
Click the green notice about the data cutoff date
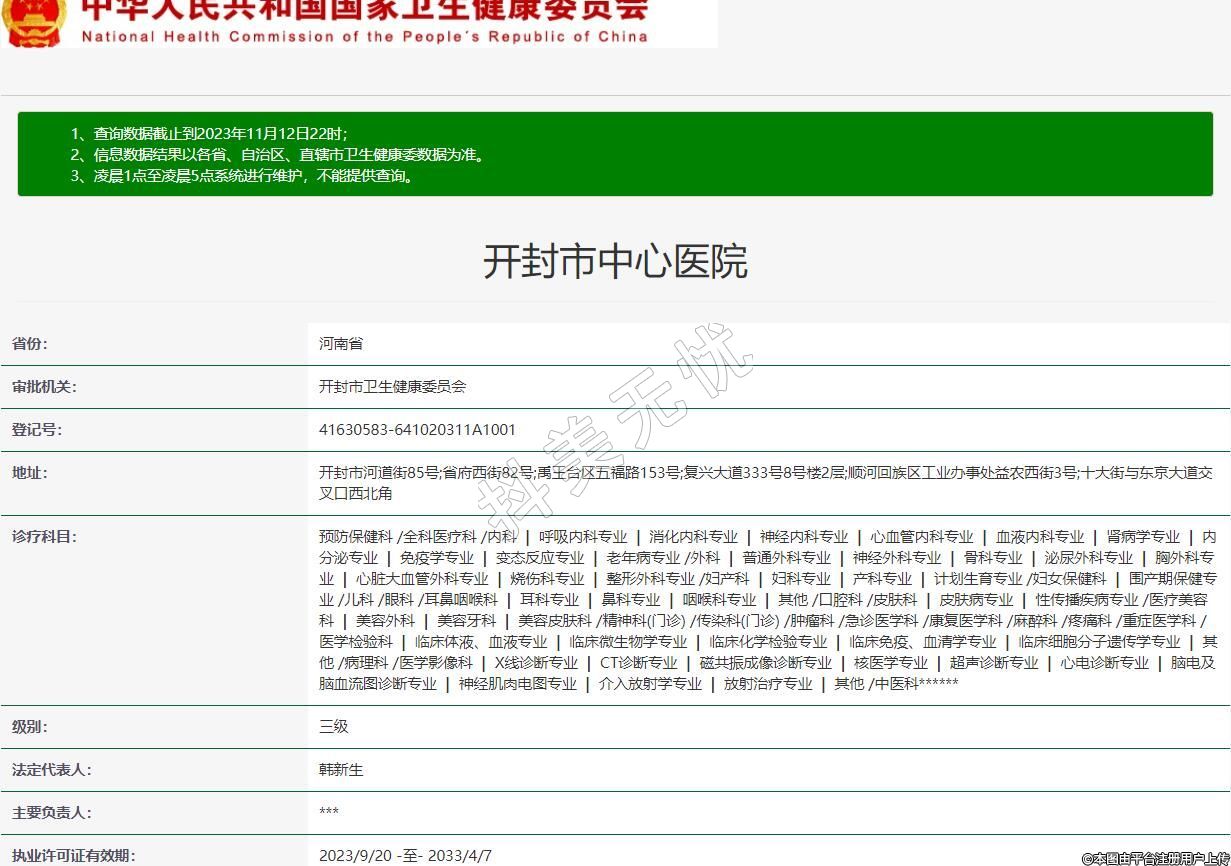[220, 133]
